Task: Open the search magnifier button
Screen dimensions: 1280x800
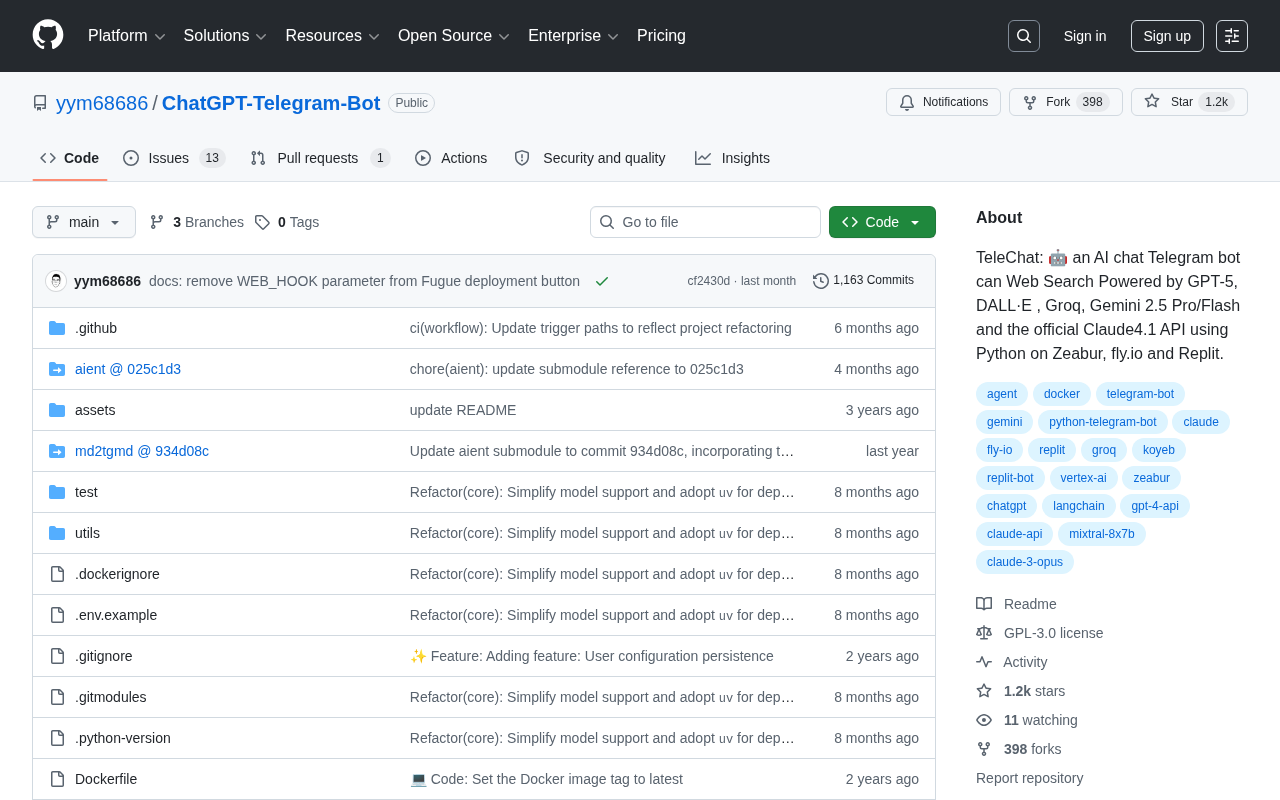Action: [1024, 36]
